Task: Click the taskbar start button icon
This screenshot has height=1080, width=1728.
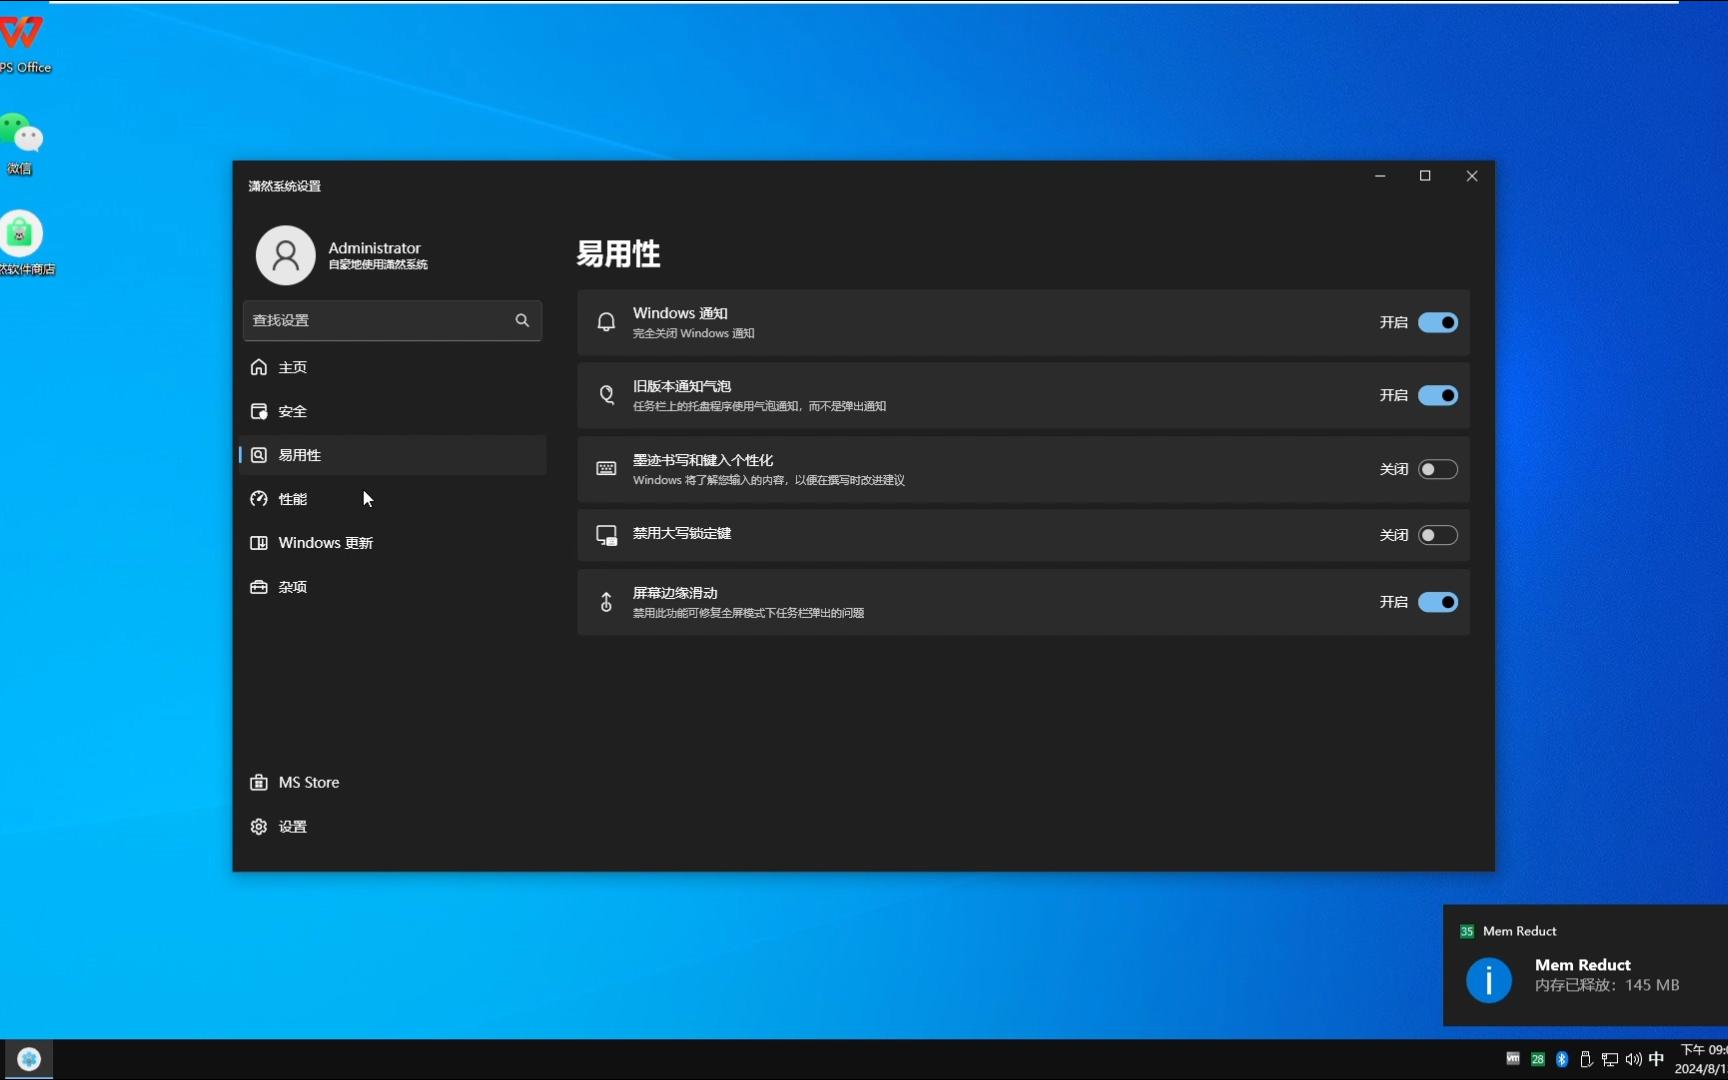Action: coord(29,1059)
